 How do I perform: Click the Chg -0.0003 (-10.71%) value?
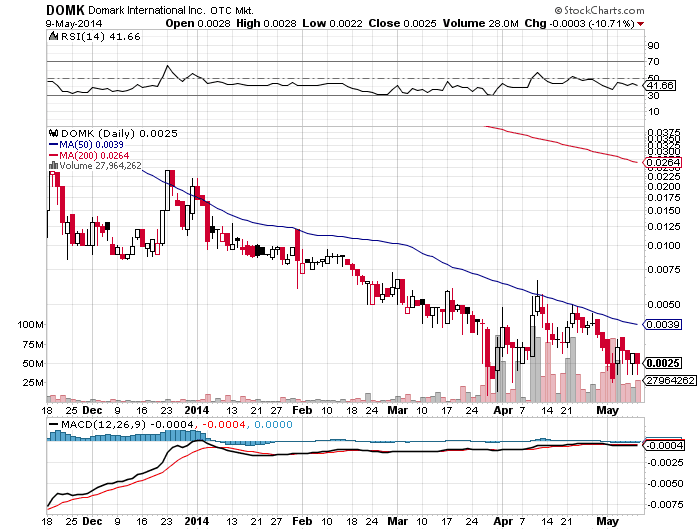click(x=579, y=23)
